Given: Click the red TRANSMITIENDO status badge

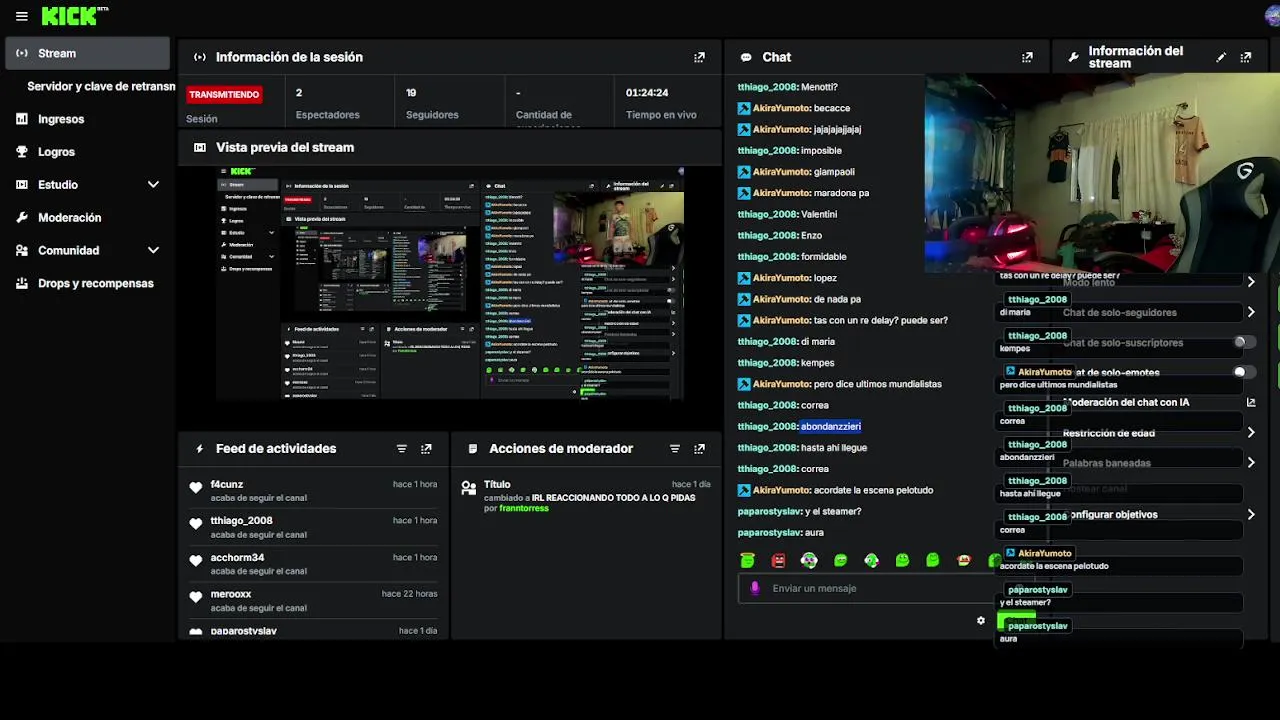Looking at the screenshot, I should tap(224, 94).
